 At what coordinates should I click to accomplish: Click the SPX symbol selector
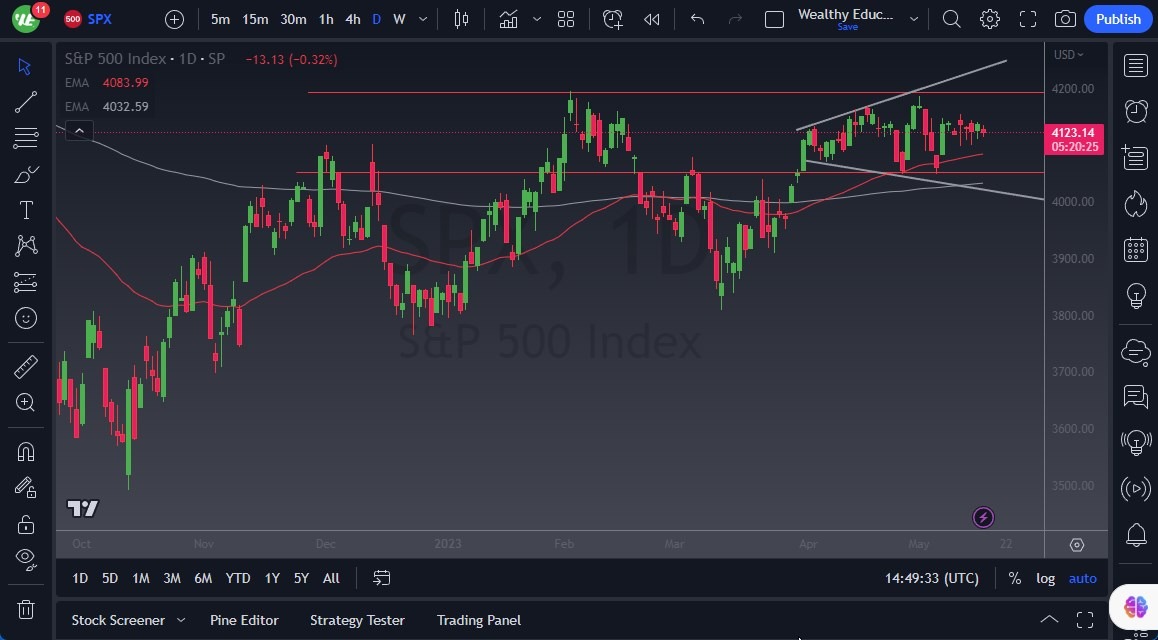88,19
